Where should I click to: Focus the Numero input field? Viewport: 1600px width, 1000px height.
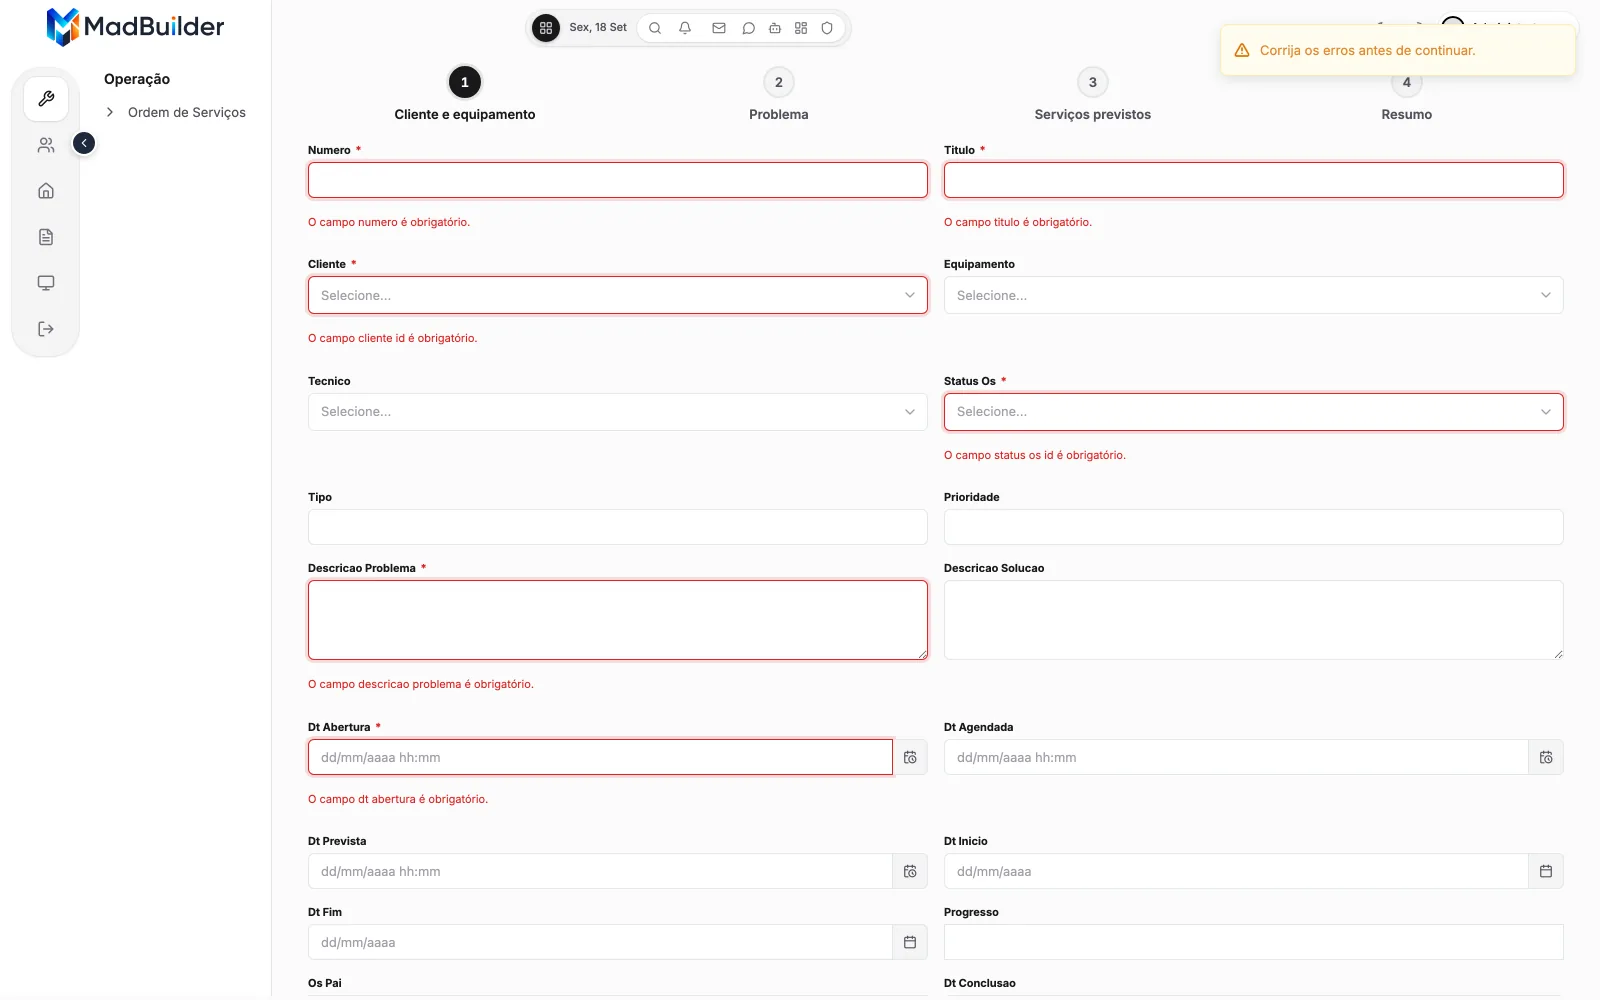pos(618,180)
